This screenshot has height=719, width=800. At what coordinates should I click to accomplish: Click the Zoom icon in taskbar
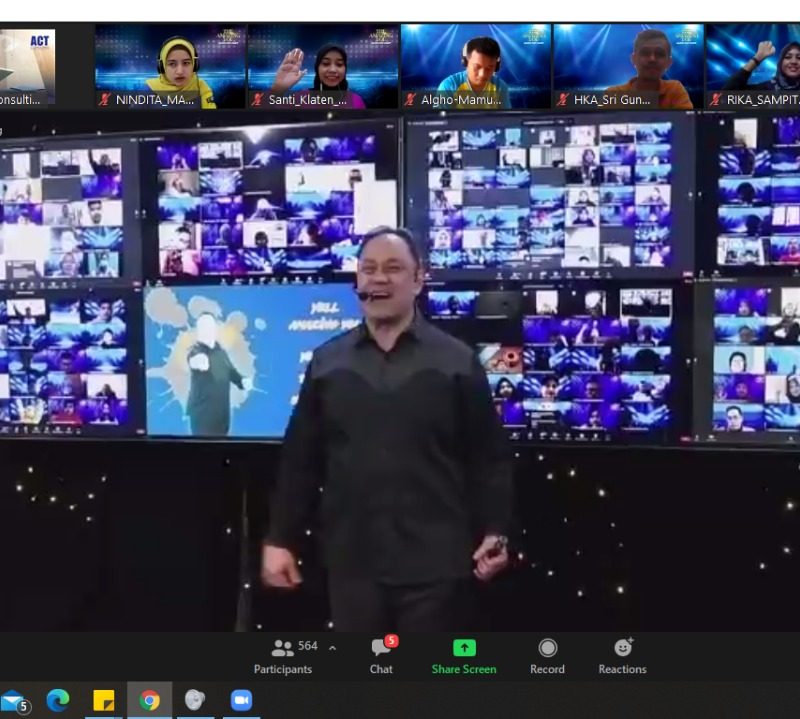coord(241,701)
